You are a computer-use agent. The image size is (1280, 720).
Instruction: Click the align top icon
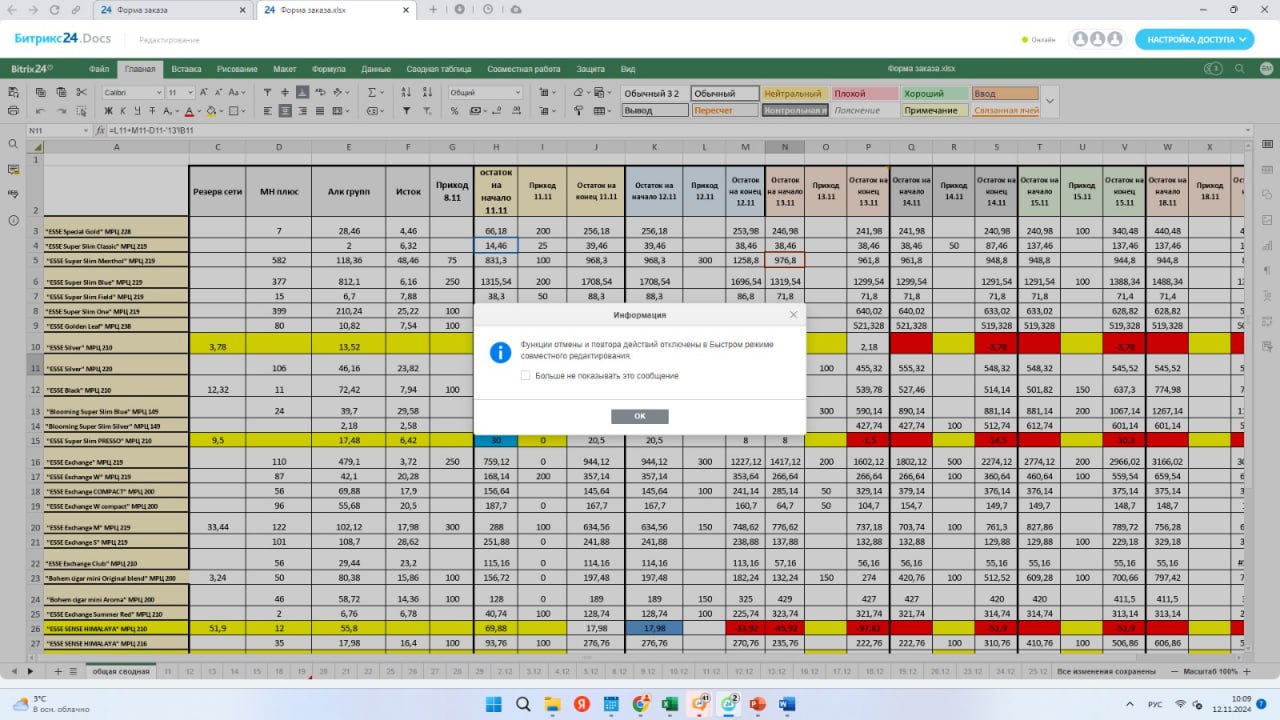coord(268,92)
